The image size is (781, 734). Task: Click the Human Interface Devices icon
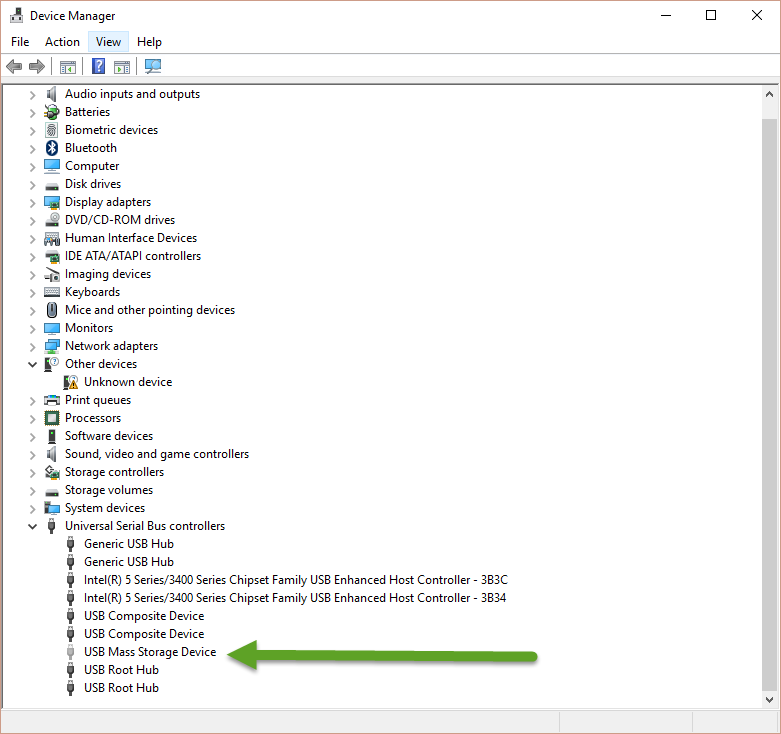[52, 239]
